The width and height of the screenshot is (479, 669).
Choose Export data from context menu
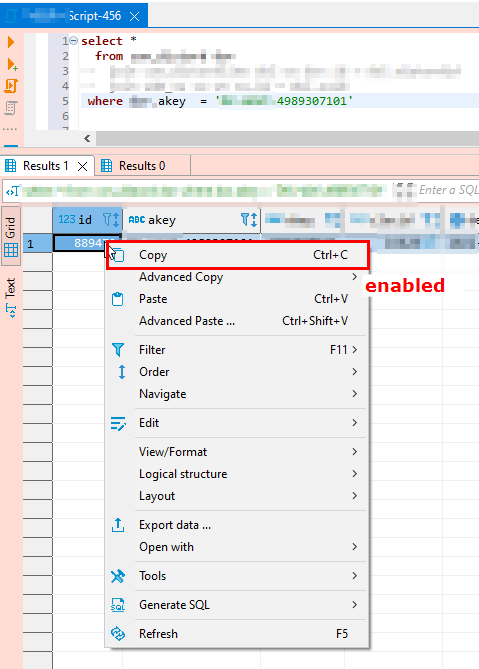pos(237,525)
